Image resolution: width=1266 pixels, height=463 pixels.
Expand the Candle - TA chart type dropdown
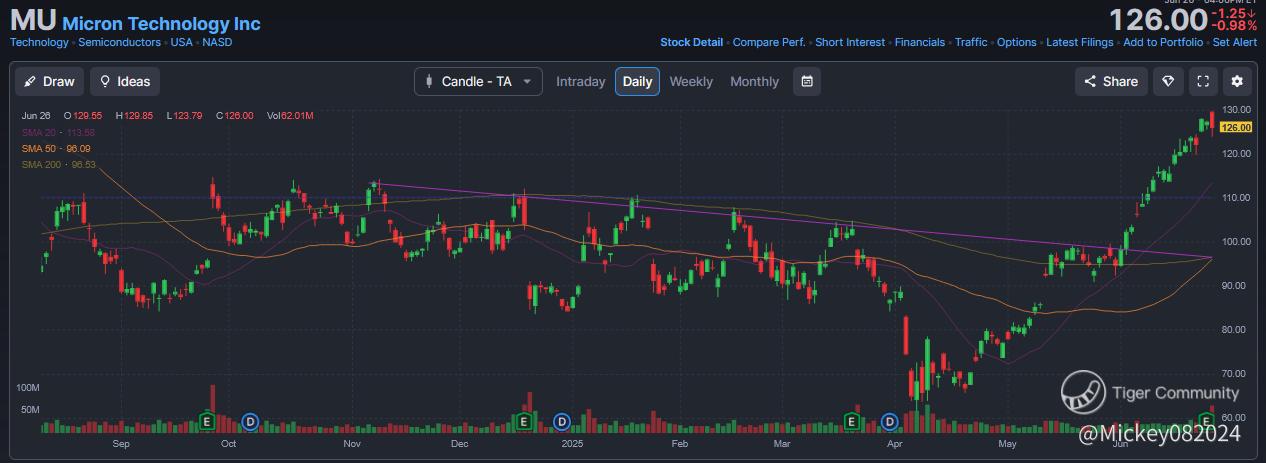(x=478, y=82)
